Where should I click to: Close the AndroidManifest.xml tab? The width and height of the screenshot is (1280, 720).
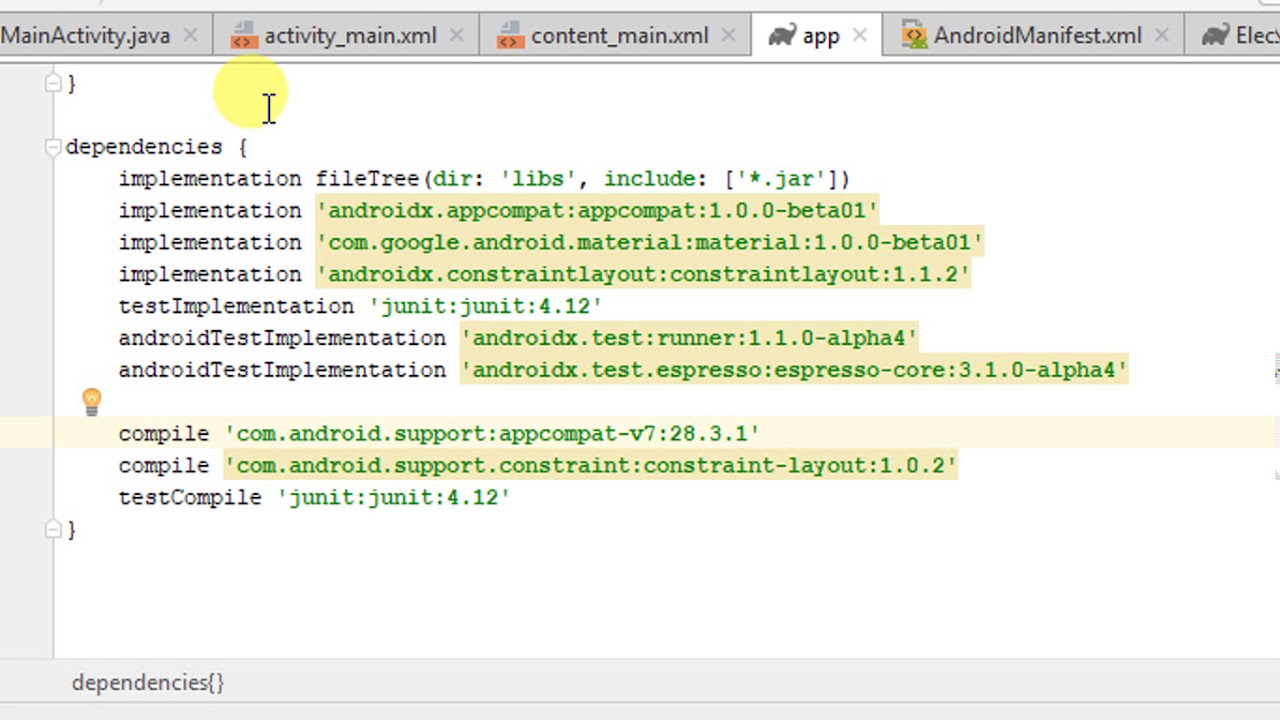click(x=1161, y=36)
